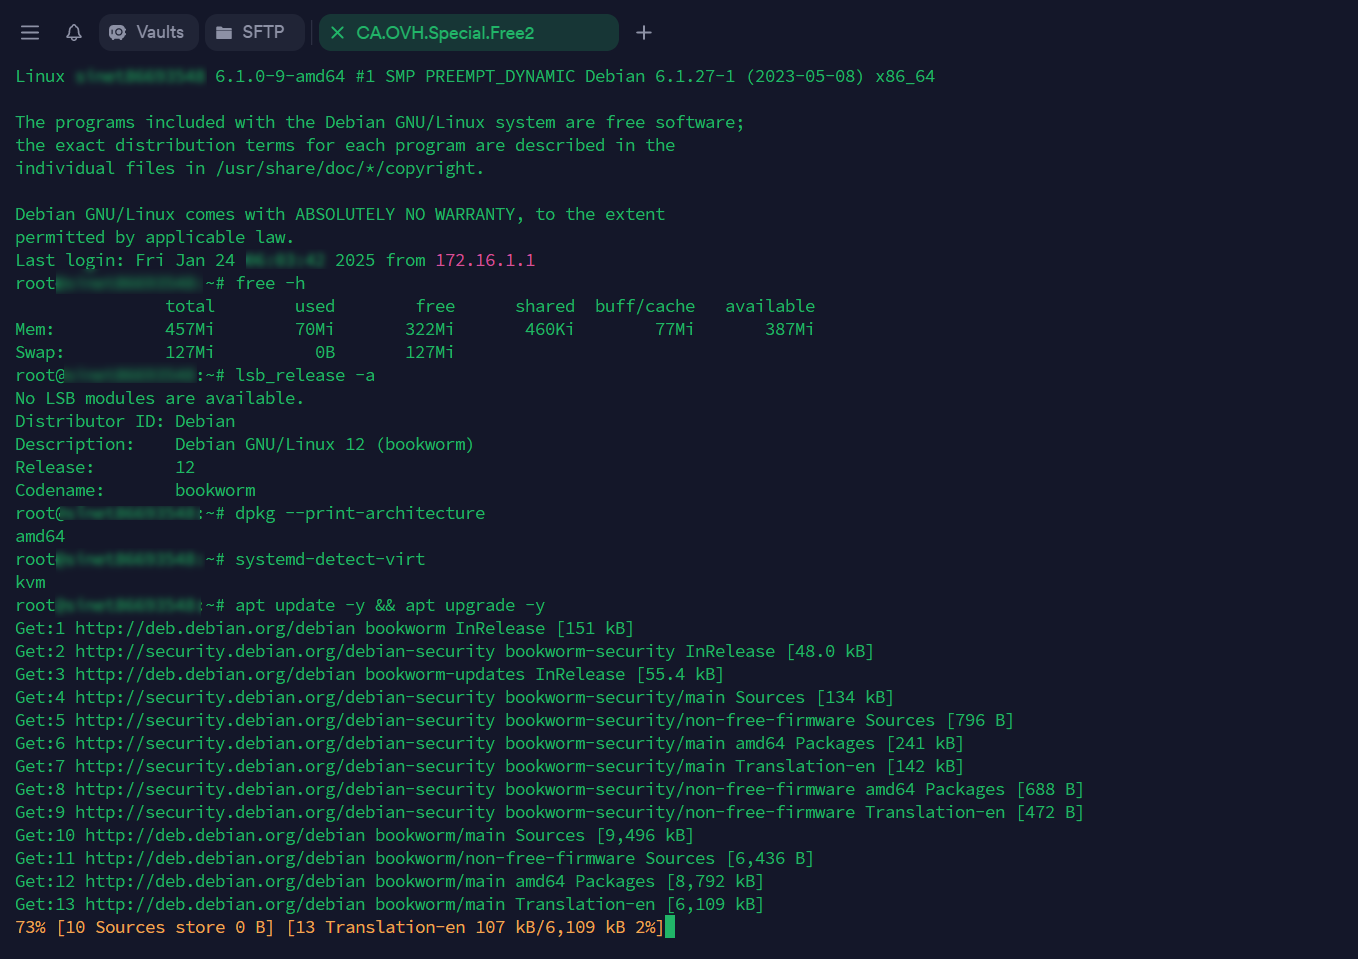Click the 73% progress status line

[339, 927]
